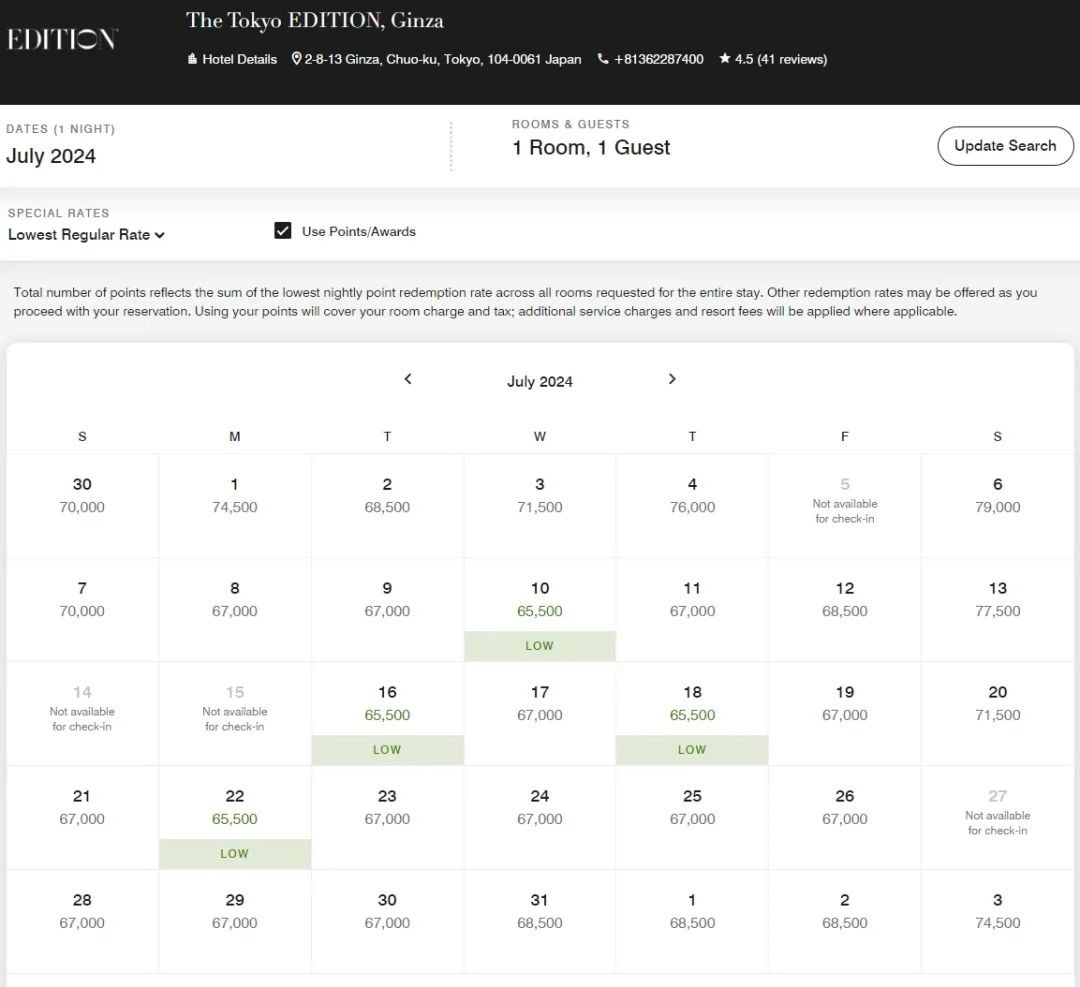Choose July 18 marked LOW
The height and width of the screenshot is (987, 1080).
(692, 705)
